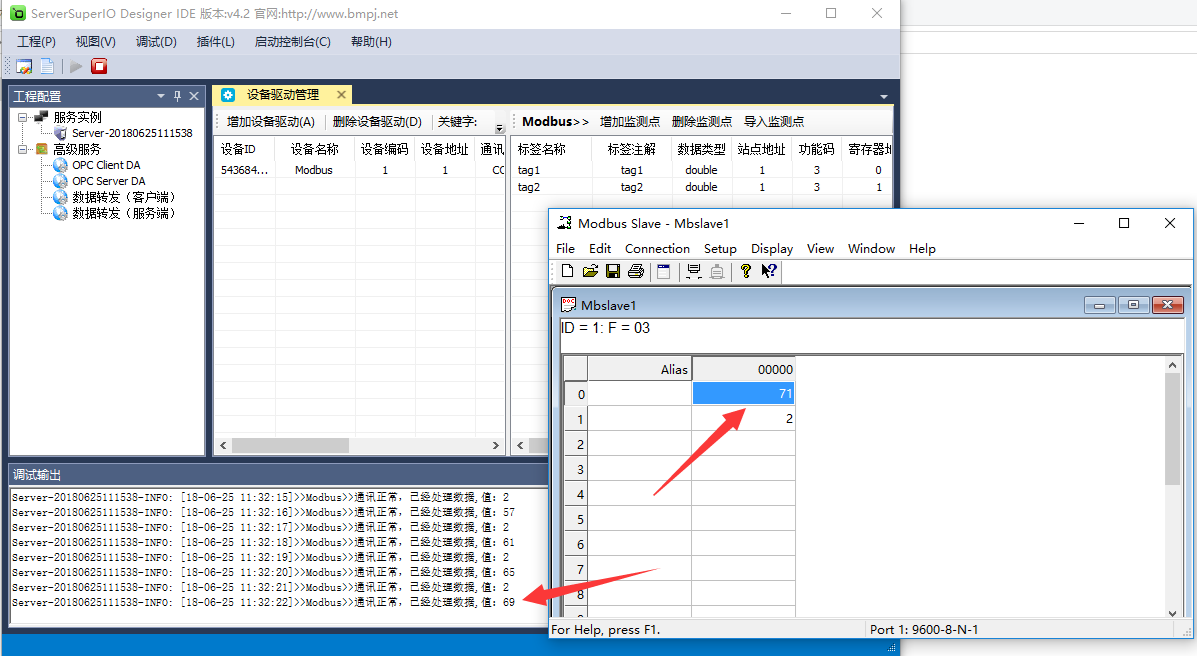1197x656 pixels.
Task: Click the Mbslave1 vertical scrollbar thumb
Action: [1173, 429]
